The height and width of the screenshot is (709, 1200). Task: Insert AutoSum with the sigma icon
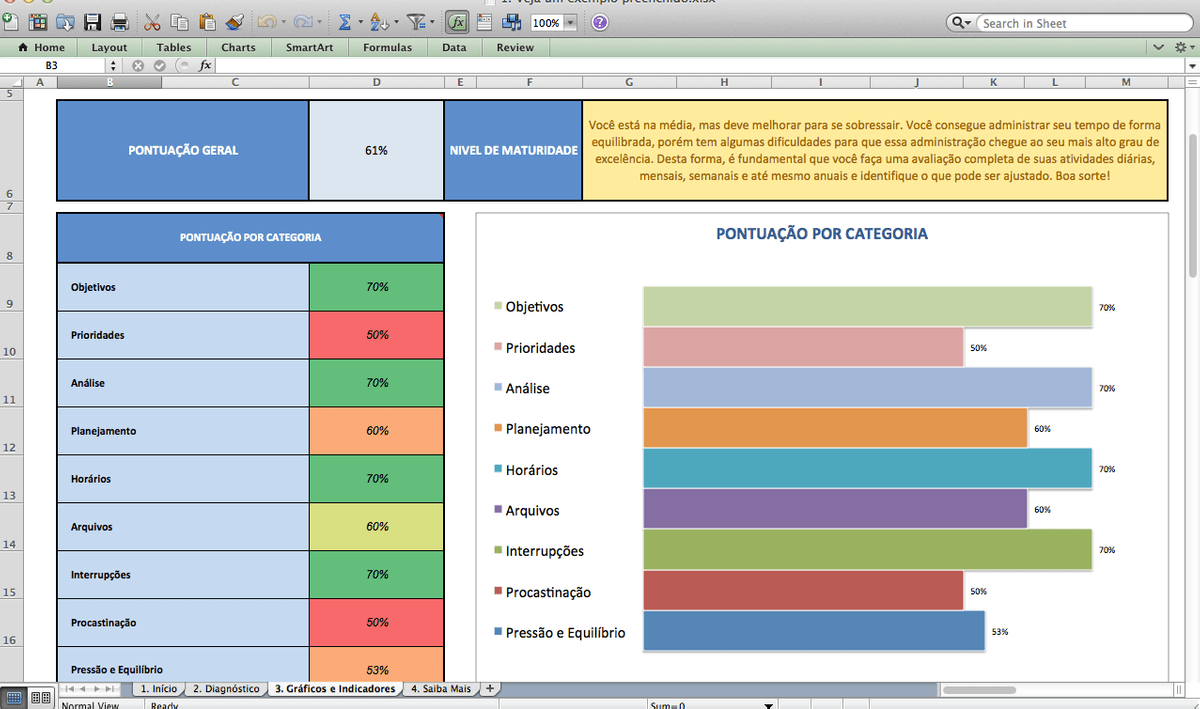click(344, 21)
